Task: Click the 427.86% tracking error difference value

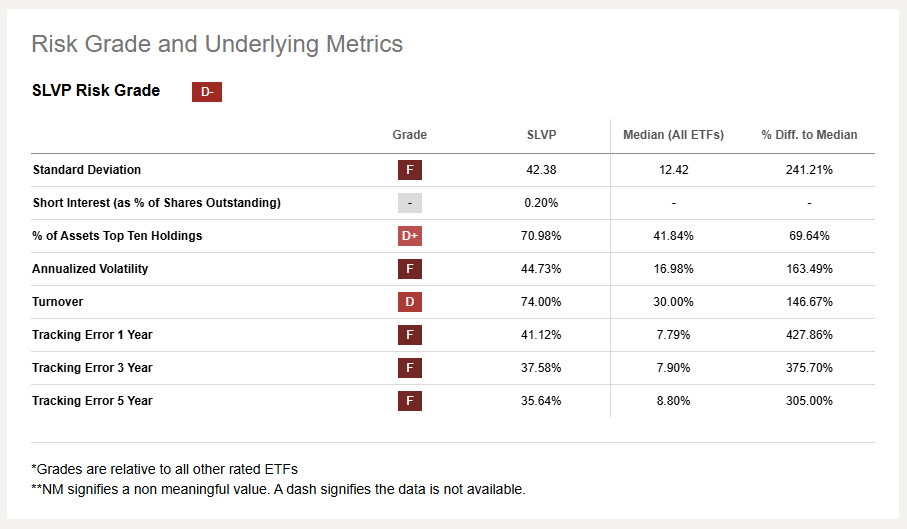Action: click(x=809, y=335)
